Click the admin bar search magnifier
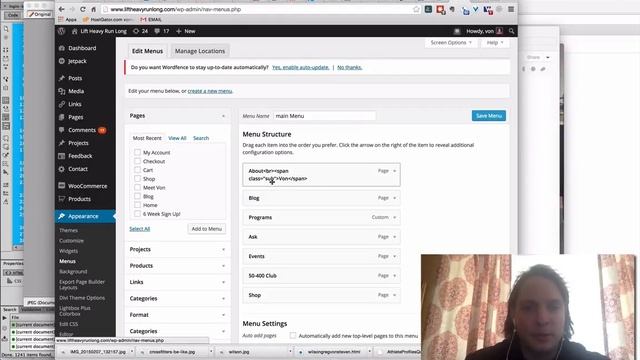This screenshot has width=640, height=360. coord(511,31)
